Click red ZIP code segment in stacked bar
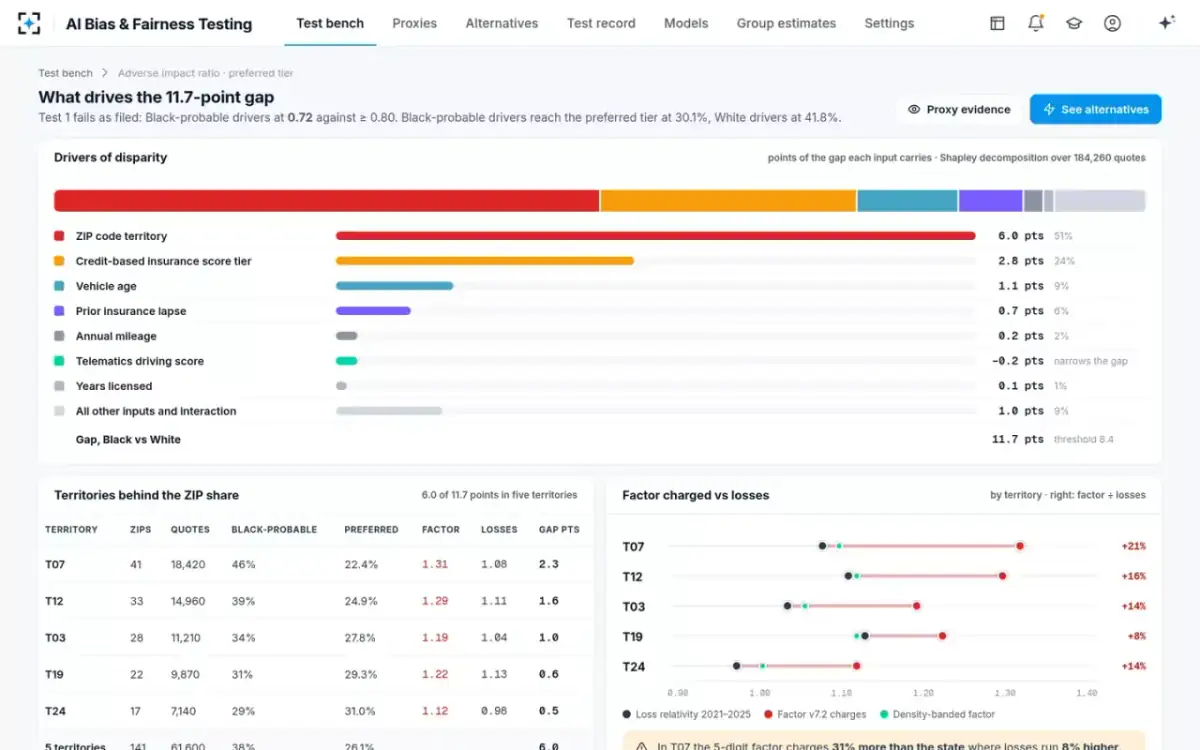The width and height of the screenshot is (1200, 750). tap(326, 200)
